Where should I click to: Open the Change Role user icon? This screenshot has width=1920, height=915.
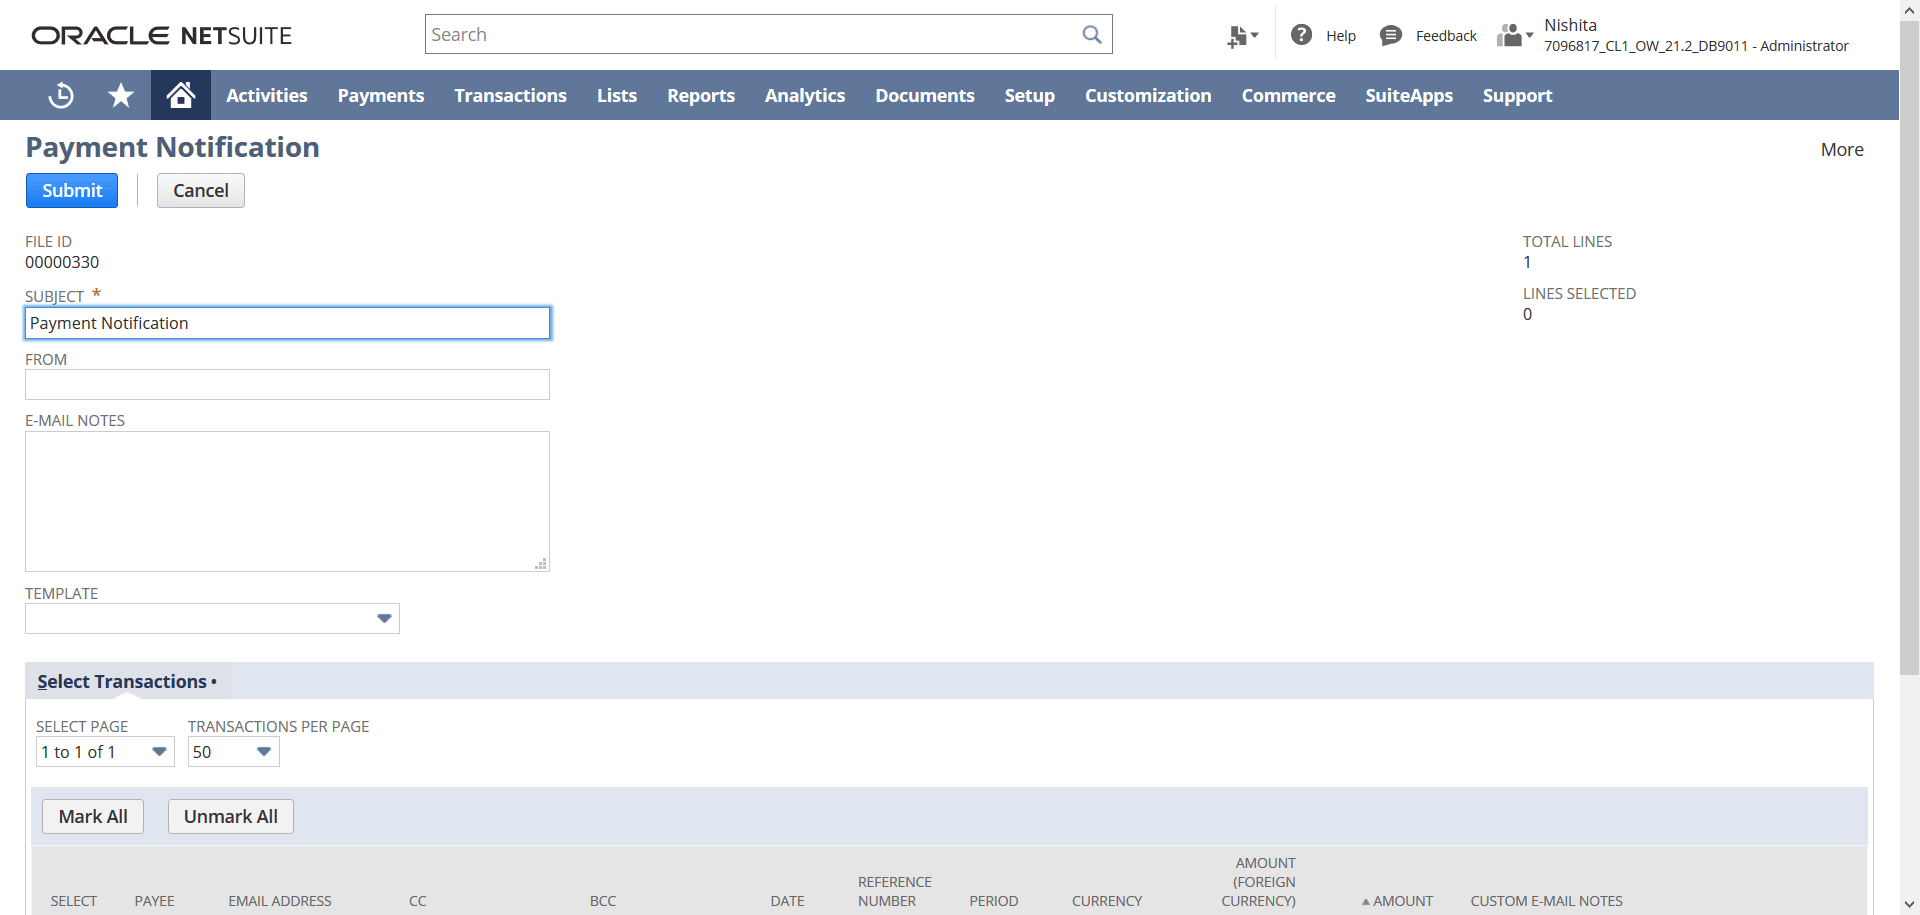tap(1515, 36)
